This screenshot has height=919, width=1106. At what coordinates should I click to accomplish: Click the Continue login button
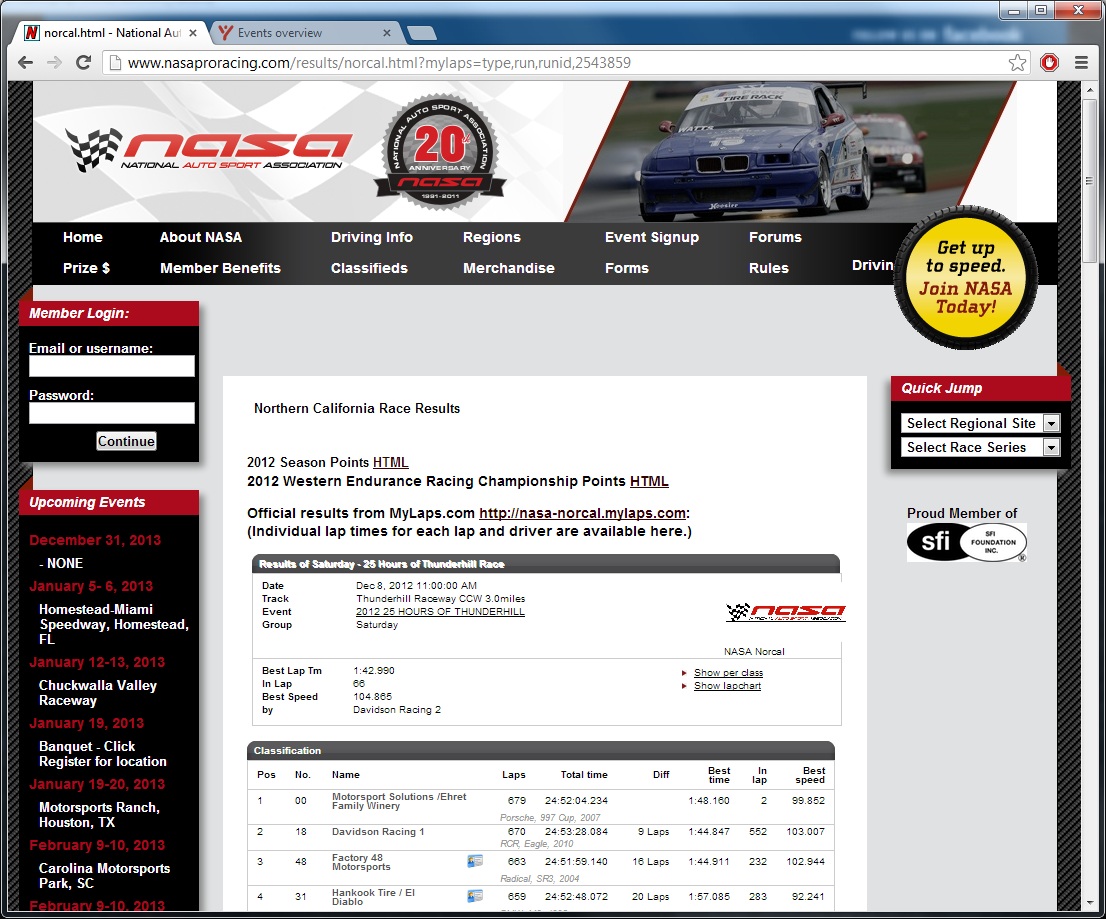pos(126,442)
